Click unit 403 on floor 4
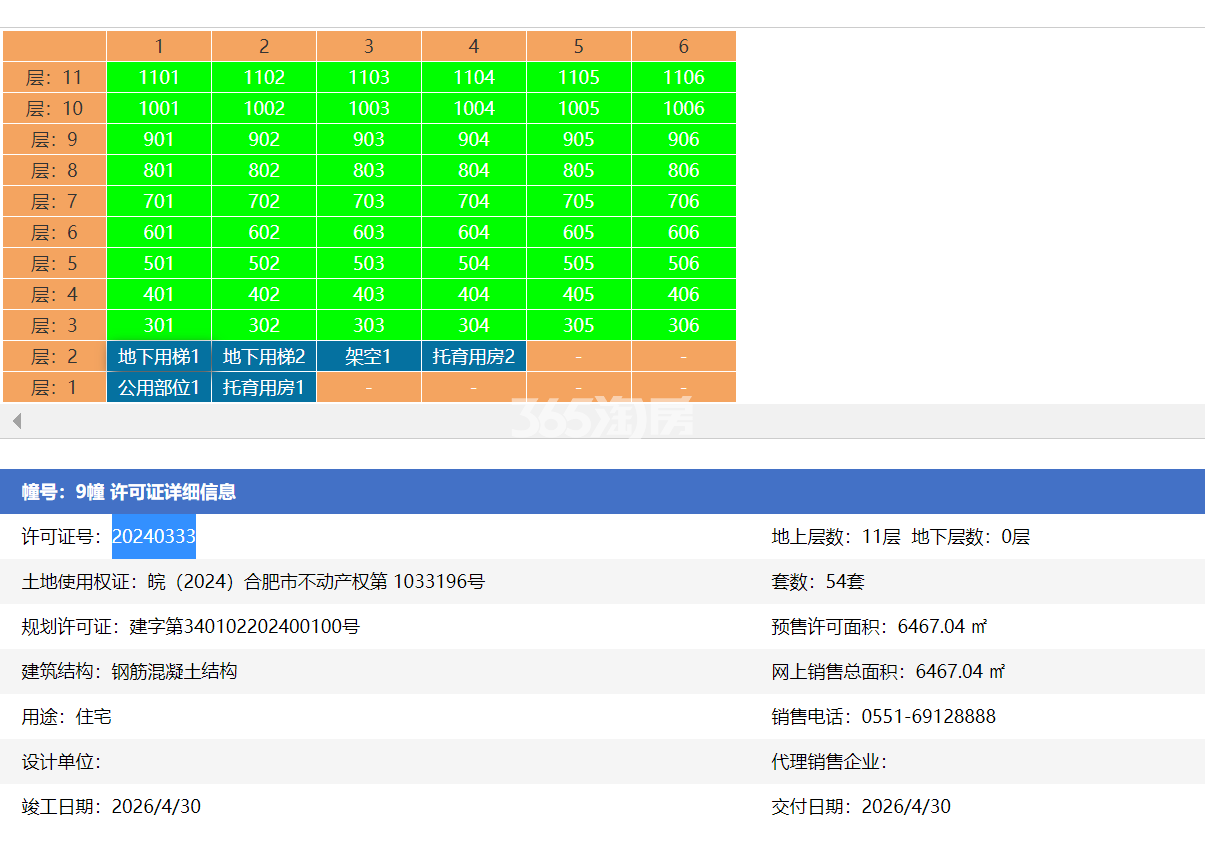Screen dimensions: 1205x847 coord(369,294)
